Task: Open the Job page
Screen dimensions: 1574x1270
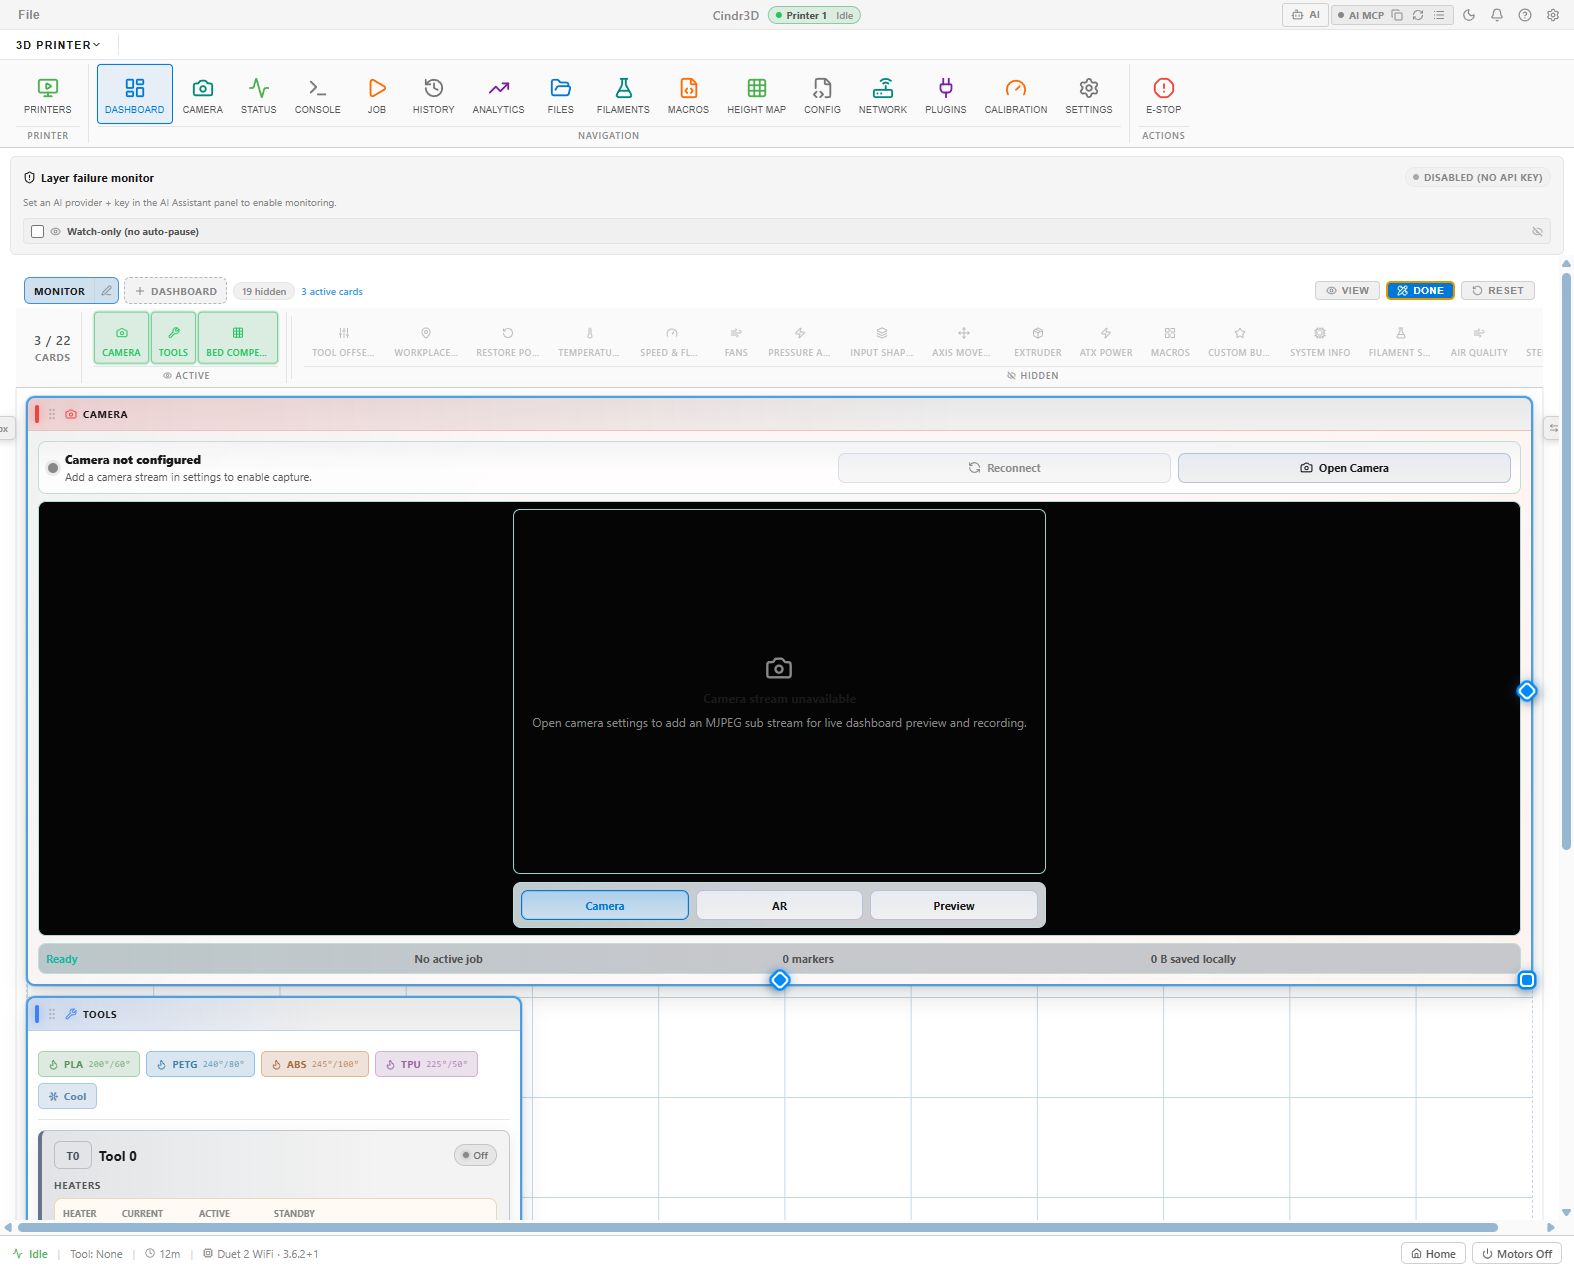Action: coord(376,95)
